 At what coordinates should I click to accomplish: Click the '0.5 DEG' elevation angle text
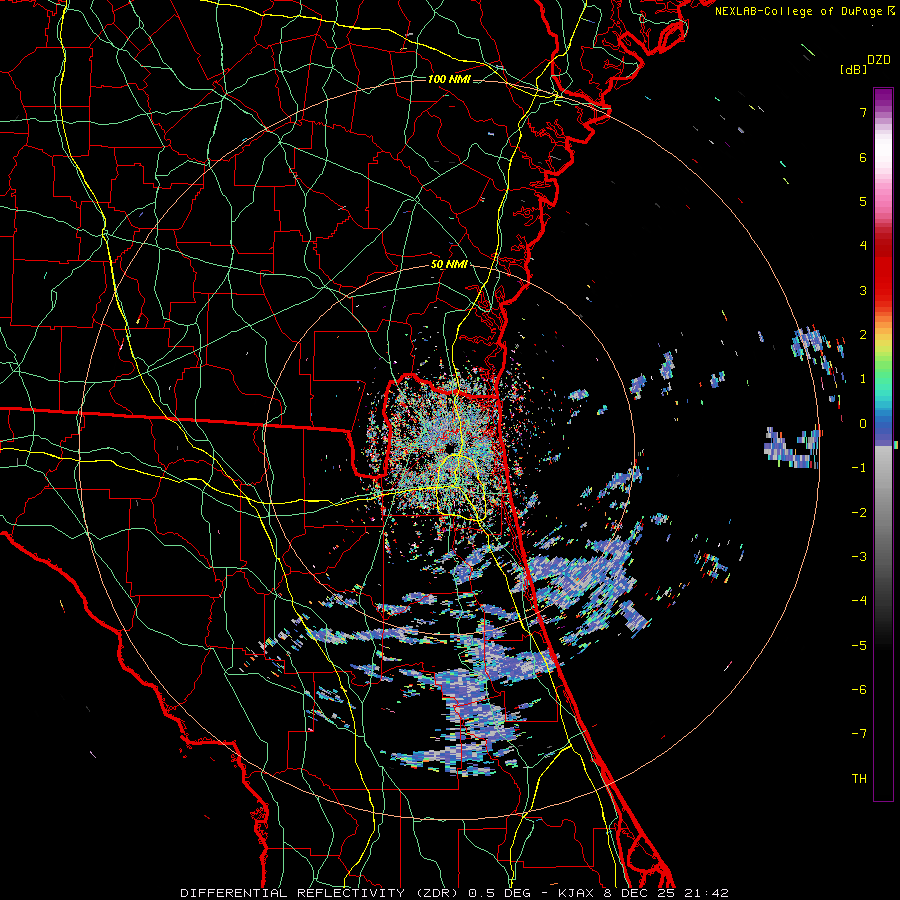pyautogui.click(x=499, y=893)
